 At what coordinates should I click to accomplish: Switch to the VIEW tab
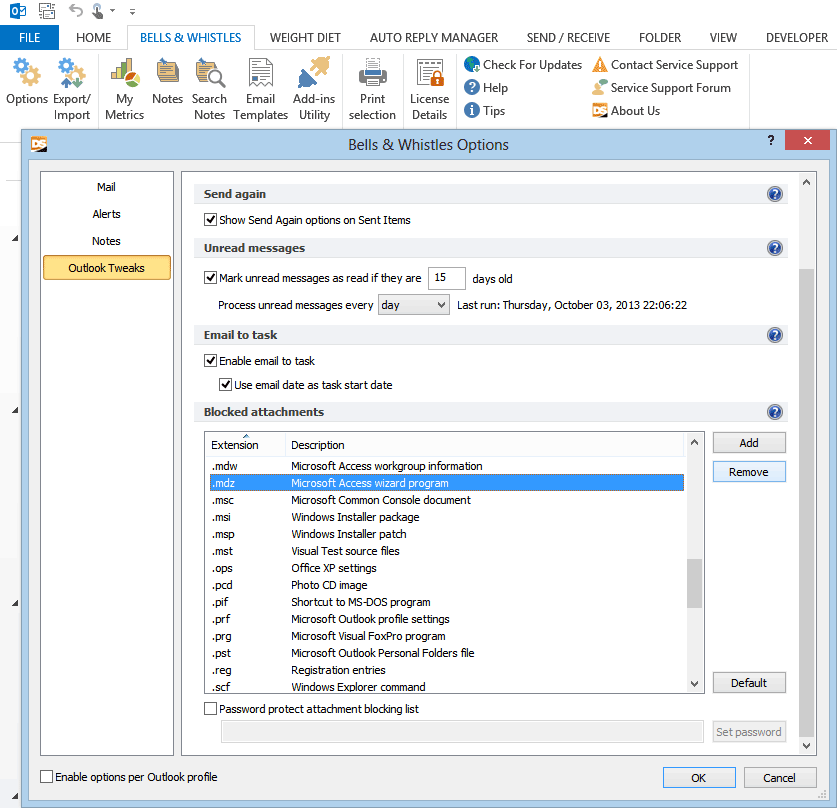coord(723,37)
